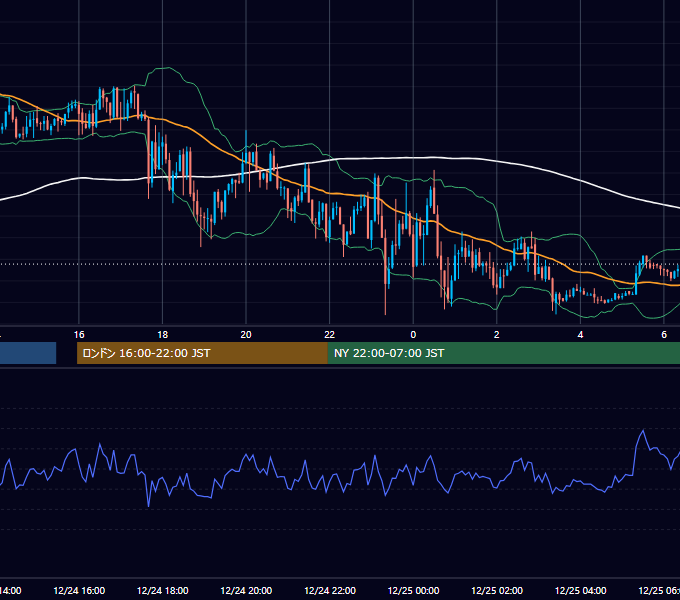
Task: Click the 18 hour label on price chart
Action: pyautogui.click(x=162, y=335)
